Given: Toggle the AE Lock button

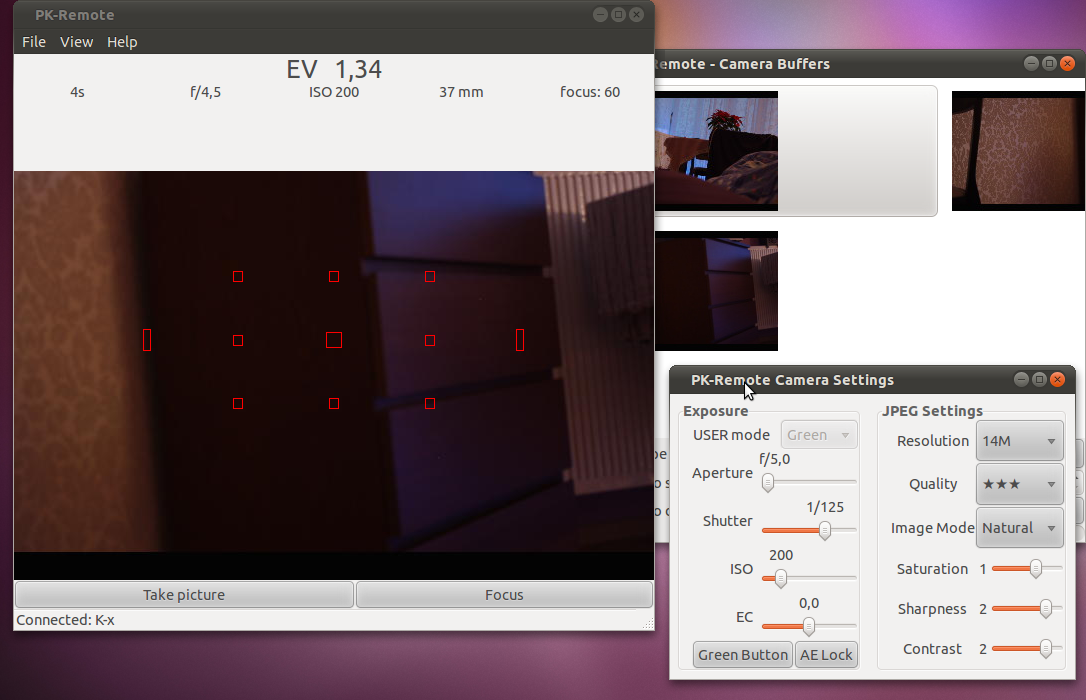Looking at the screenshot, I should pyautogui.click(x=826, y=655).
